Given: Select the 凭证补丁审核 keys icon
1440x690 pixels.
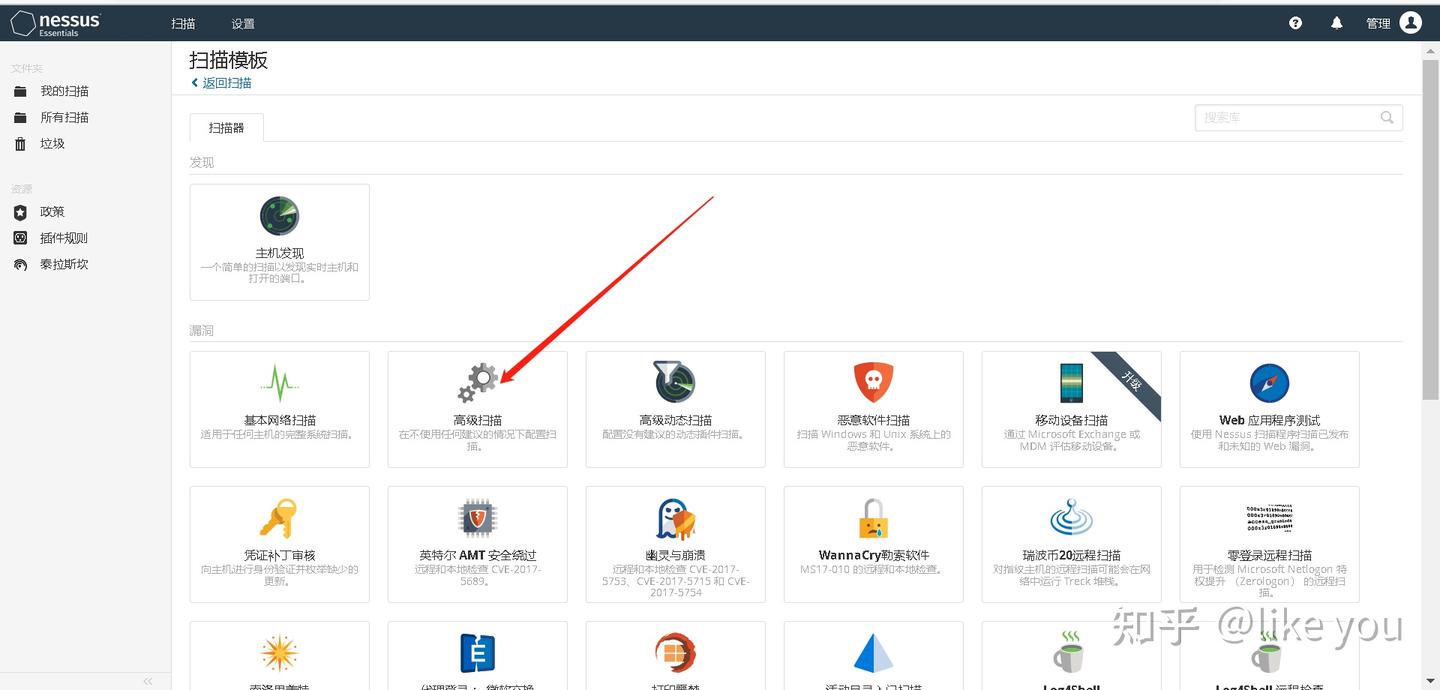Looking at the screenshot, I should [278, 518].
